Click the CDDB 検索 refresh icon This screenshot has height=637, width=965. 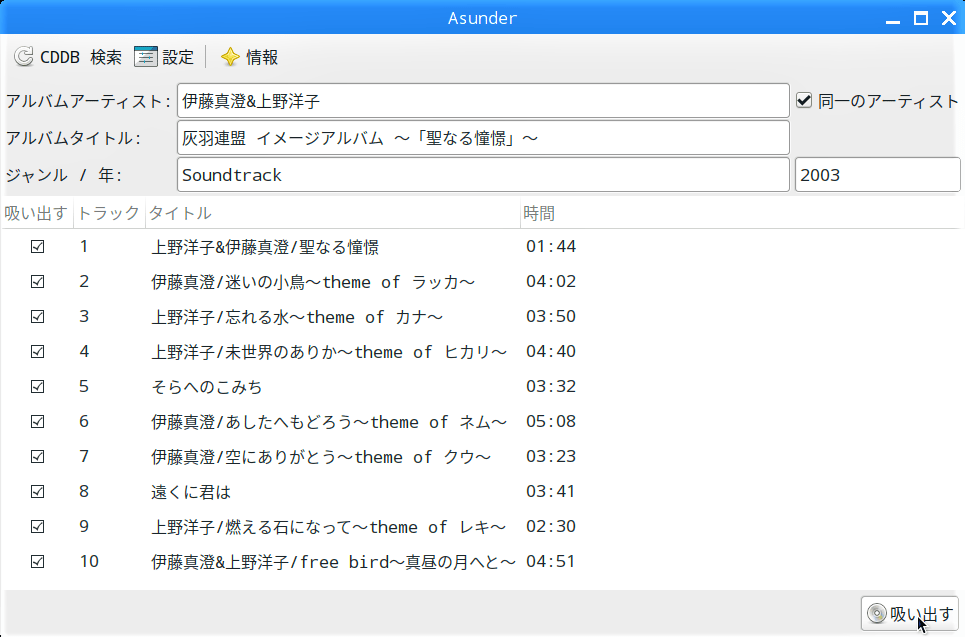(x=24, y=57)
